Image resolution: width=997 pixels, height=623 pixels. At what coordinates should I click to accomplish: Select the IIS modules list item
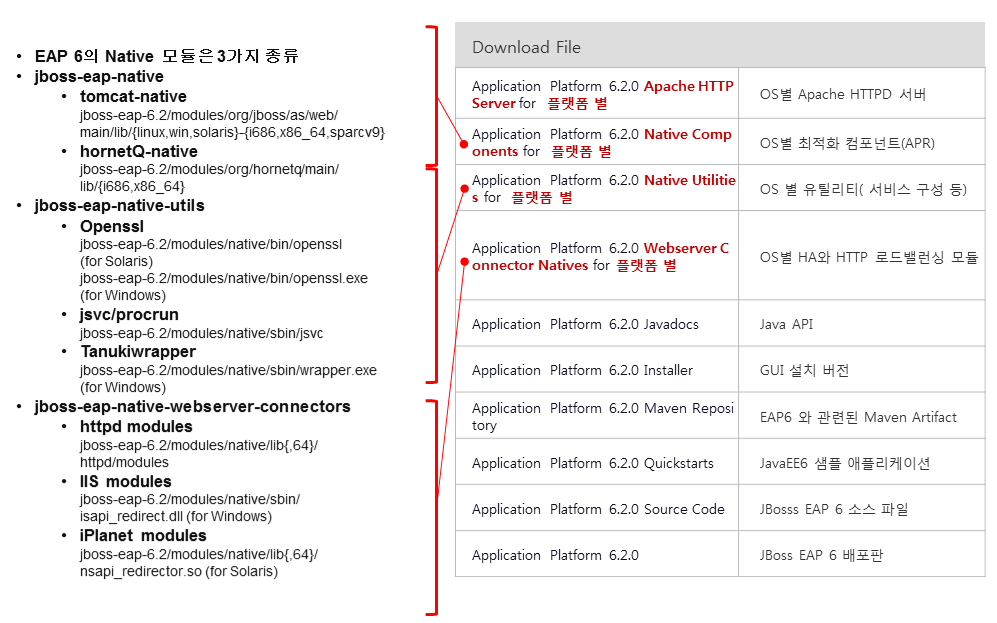tap(126, 481)
